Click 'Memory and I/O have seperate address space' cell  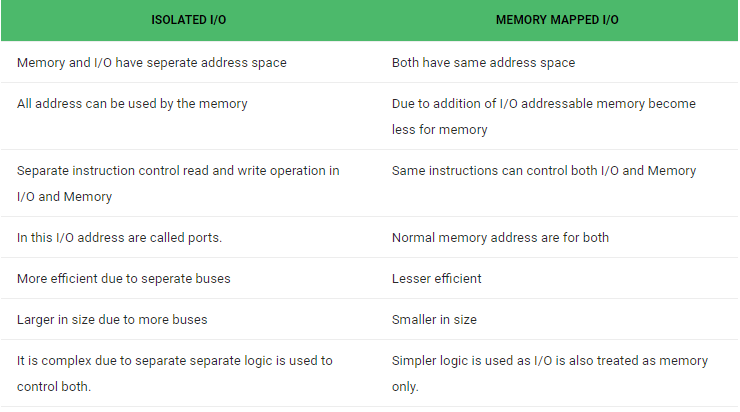click(x=152, y=63)
